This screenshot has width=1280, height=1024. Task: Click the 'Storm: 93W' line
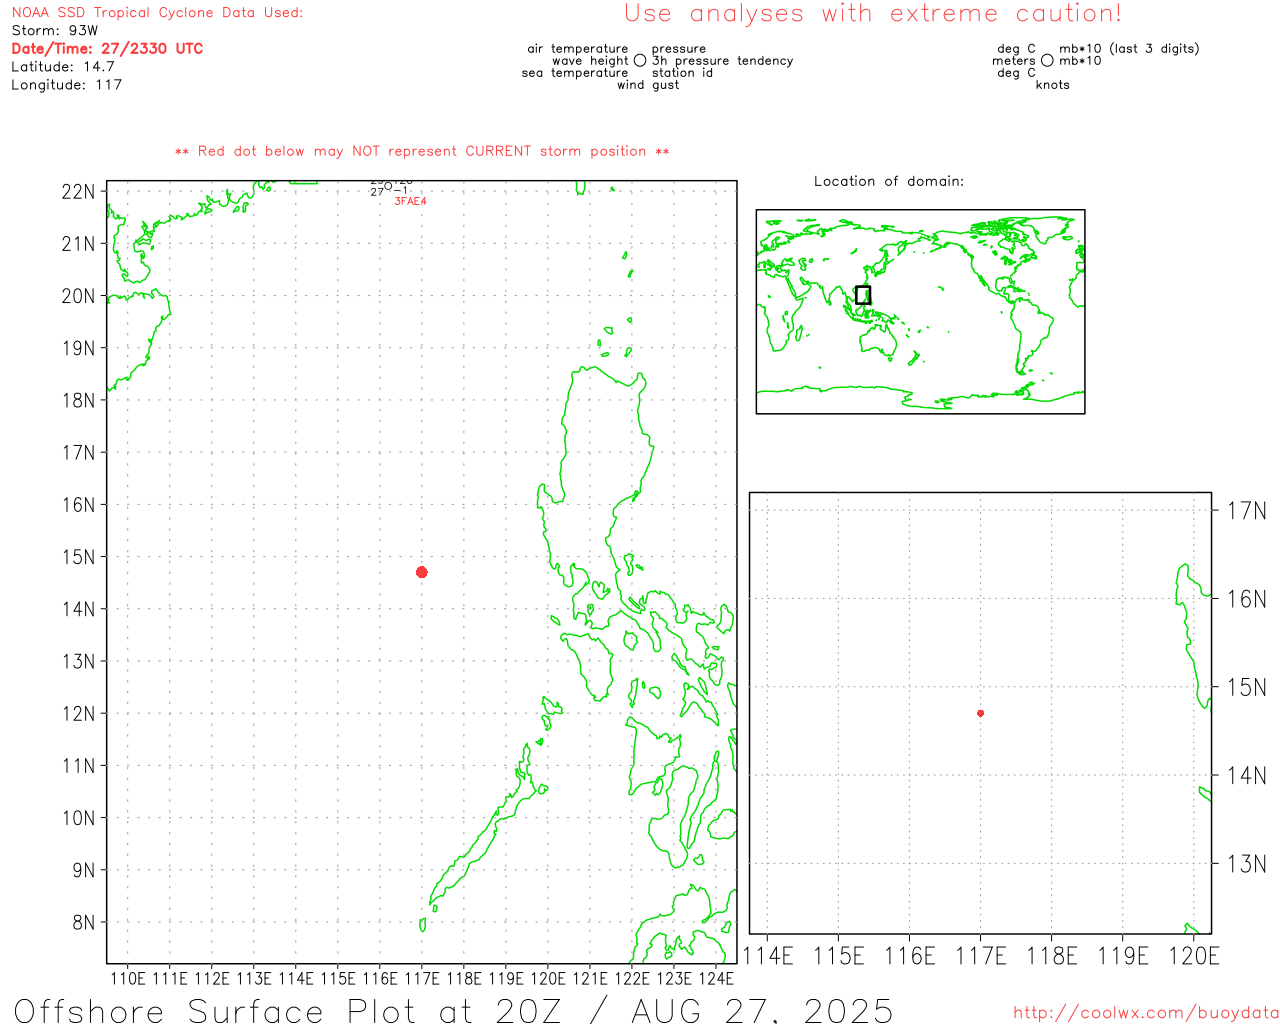[55, 31]
